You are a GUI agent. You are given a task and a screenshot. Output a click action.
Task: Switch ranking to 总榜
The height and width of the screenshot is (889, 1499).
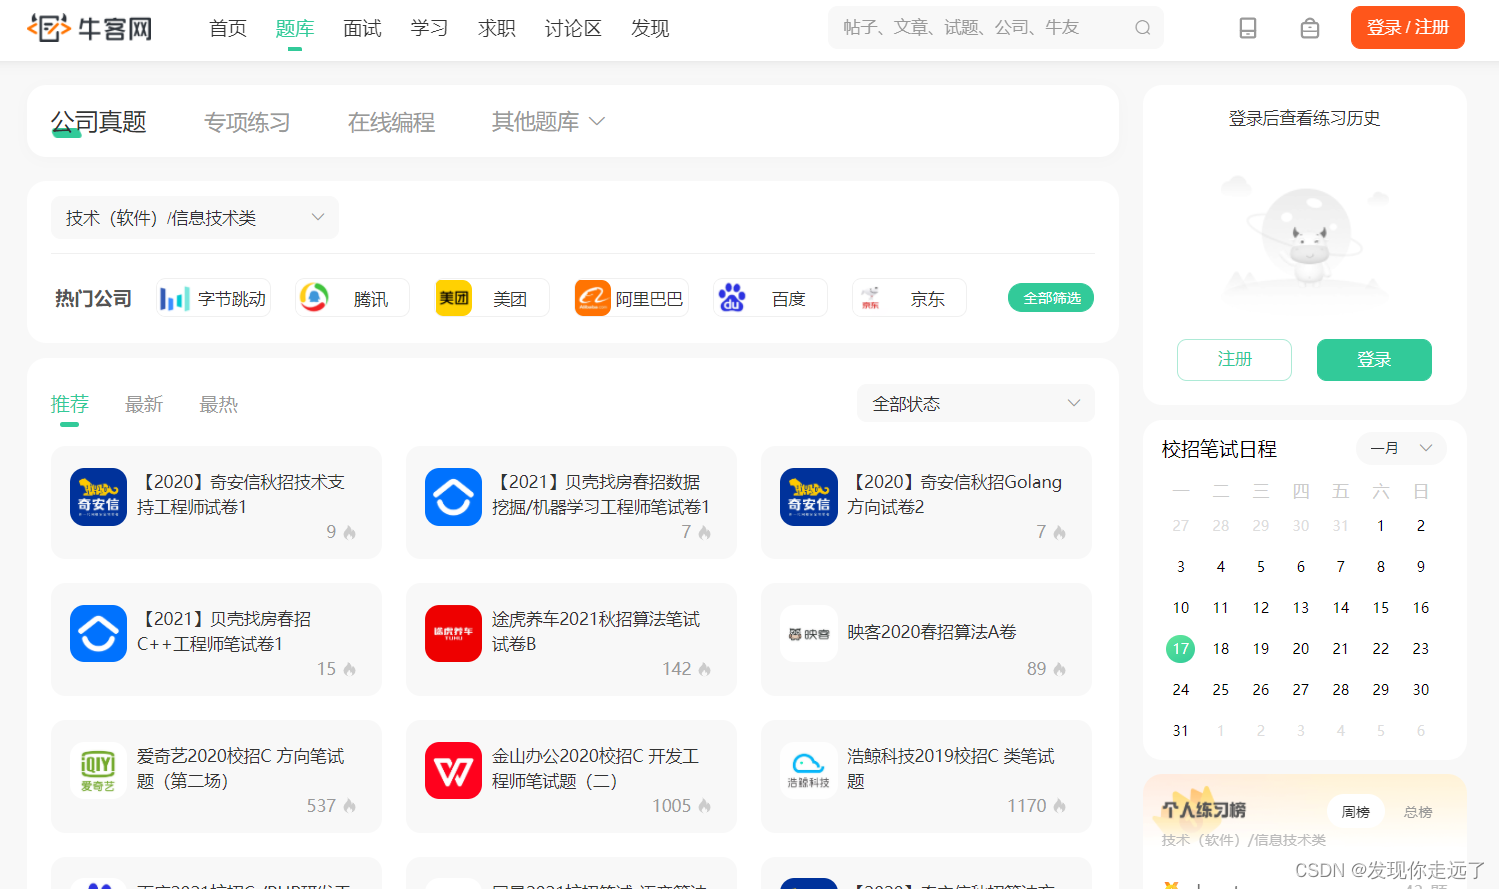(x=1418, y=812)
